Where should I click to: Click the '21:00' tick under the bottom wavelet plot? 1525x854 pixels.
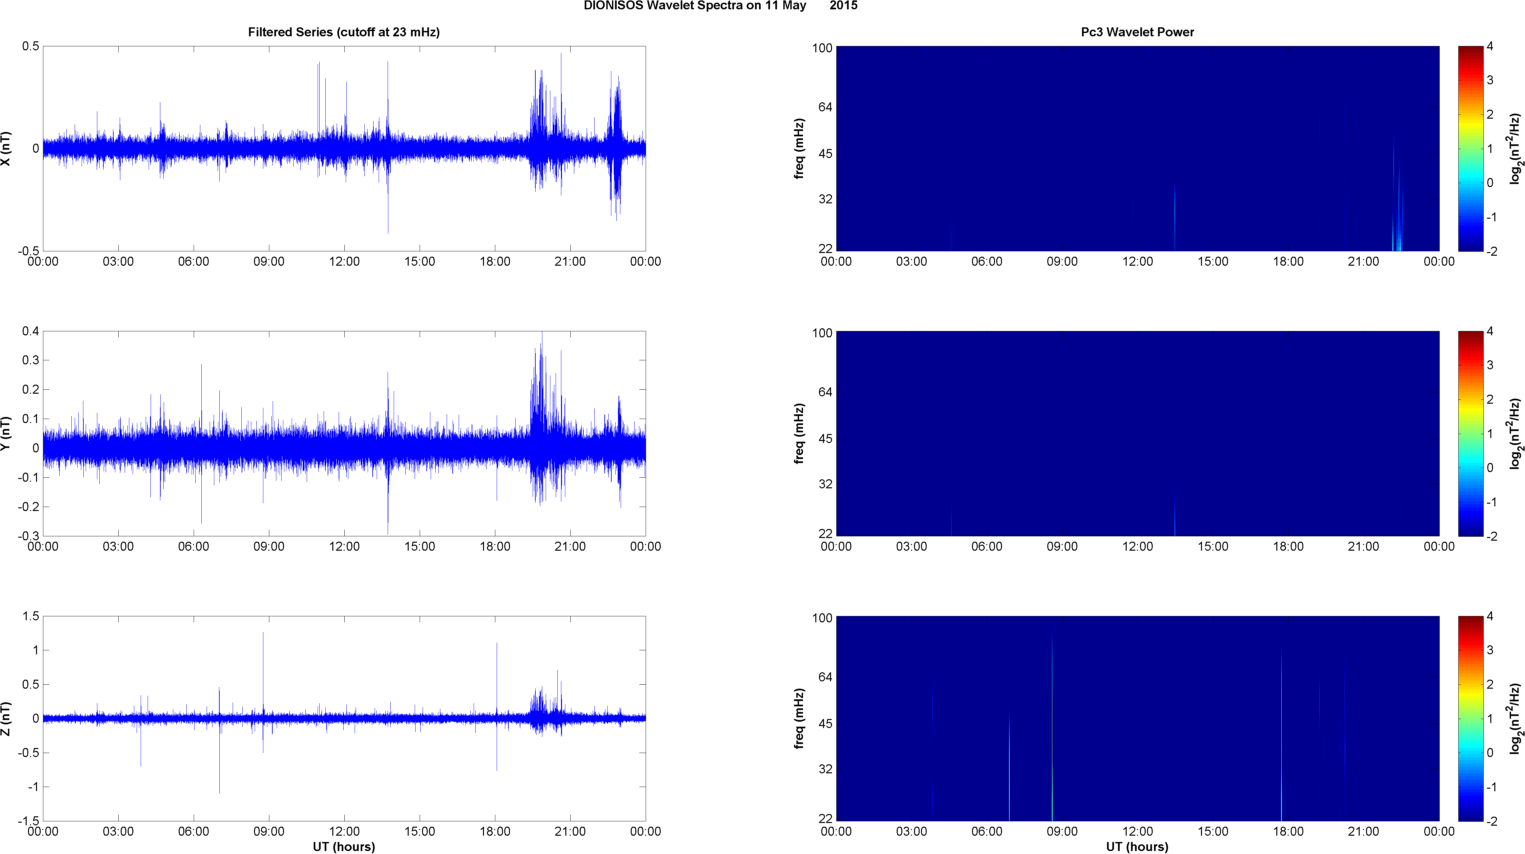[1363, 832]
